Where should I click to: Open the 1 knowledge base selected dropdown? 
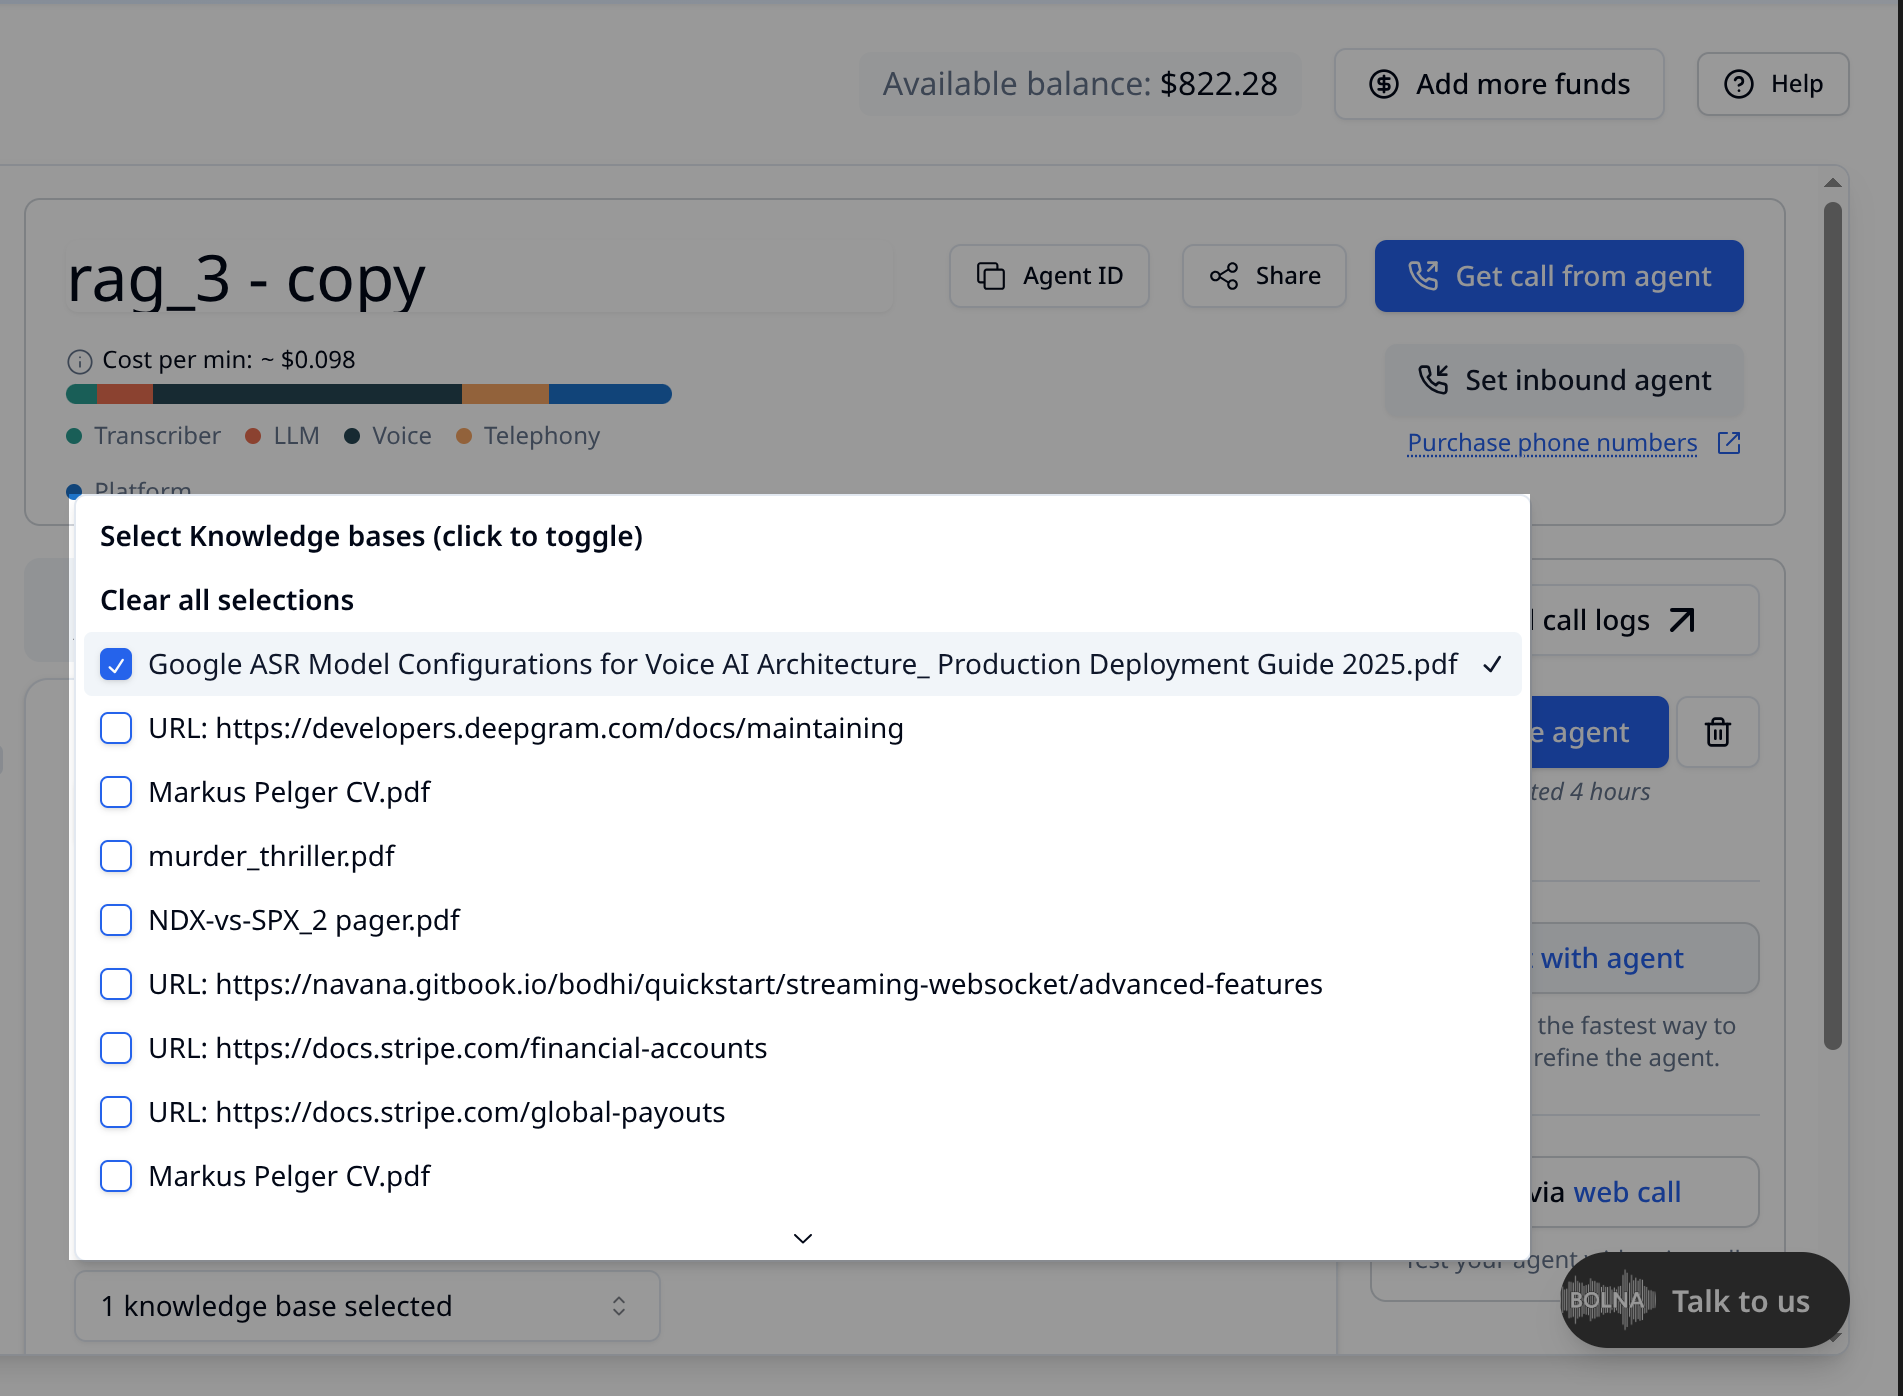(x=367, y=1305)
